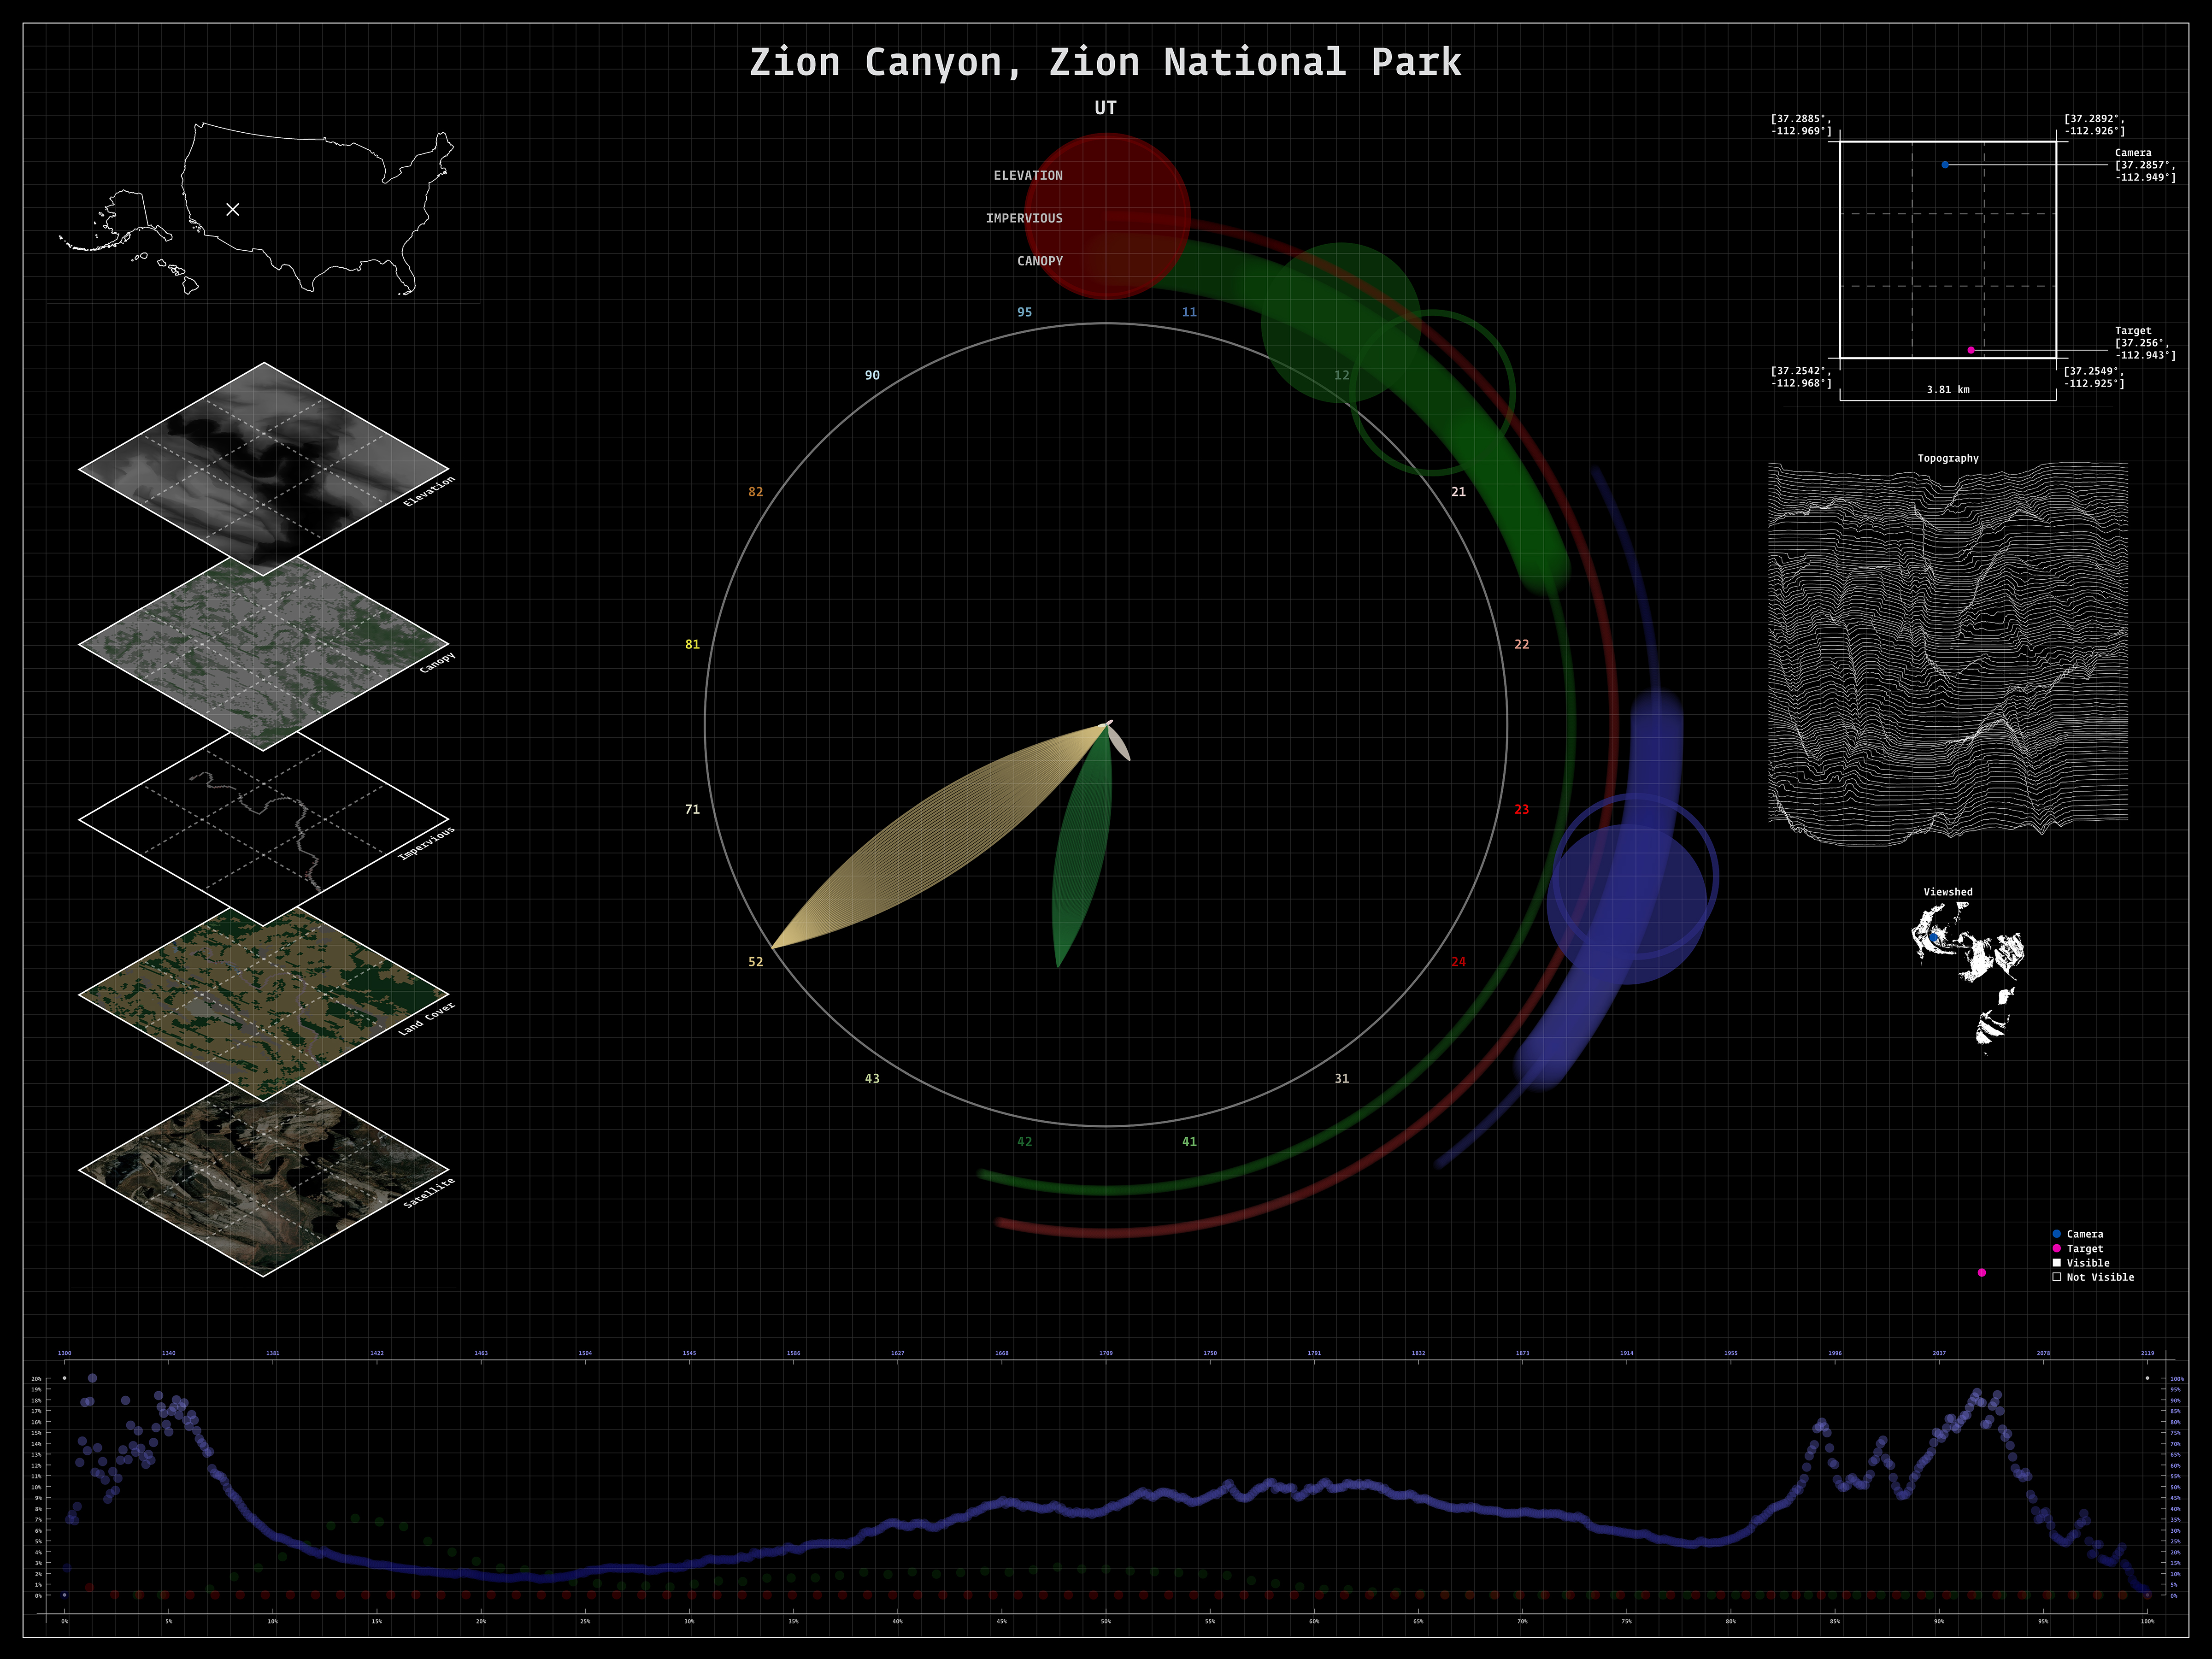Click the Target legend magenta dot
Viewport: 2212px width, 1659px height.
click(2057, 1248)
